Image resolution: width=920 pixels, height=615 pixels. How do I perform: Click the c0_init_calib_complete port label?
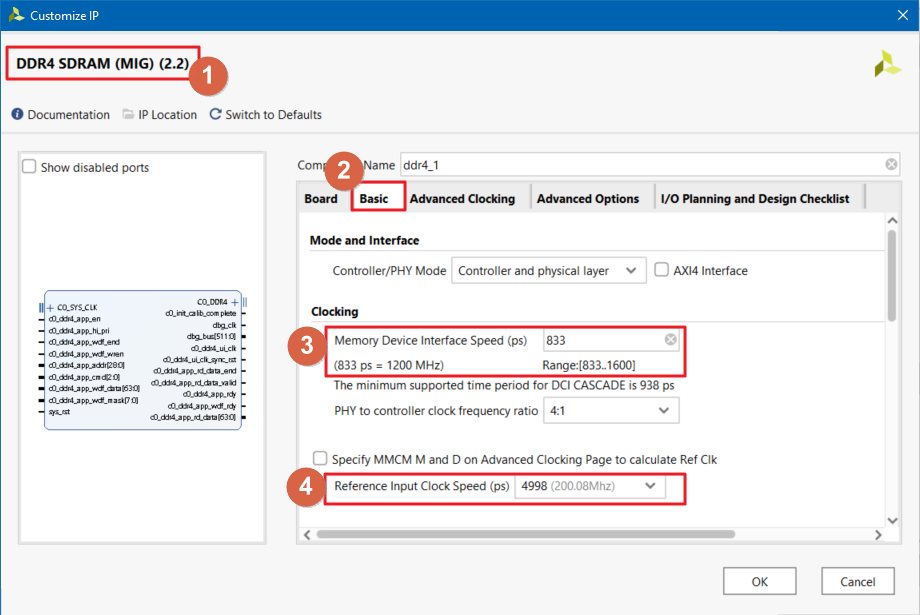pos(200,313)
